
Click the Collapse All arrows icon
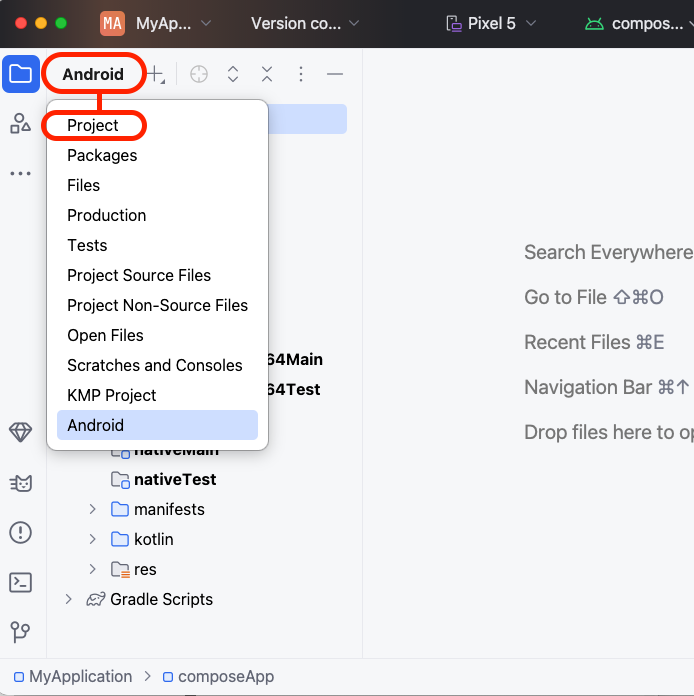tap(267, 74)
